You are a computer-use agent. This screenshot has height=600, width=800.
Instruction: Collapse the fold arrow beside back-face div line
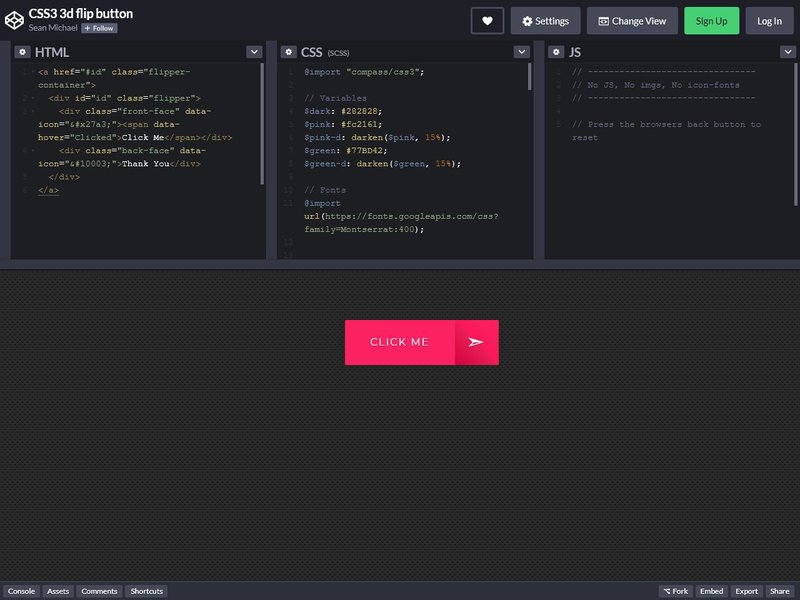33,151
